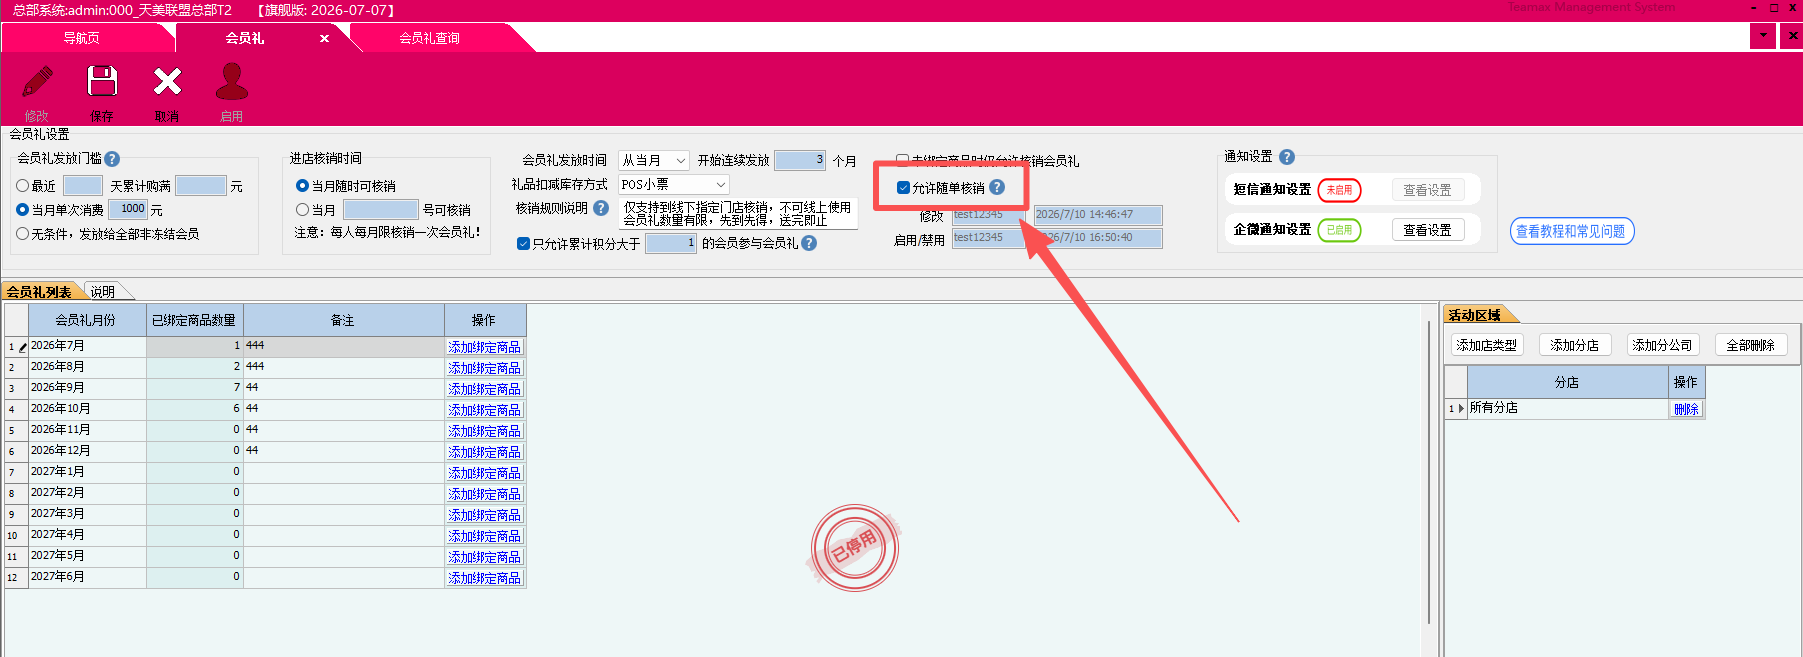This screenshot has width=1803, height=657.
Task: Click 添加绑定商品 for 2027年1月
Action: (484, 473)
